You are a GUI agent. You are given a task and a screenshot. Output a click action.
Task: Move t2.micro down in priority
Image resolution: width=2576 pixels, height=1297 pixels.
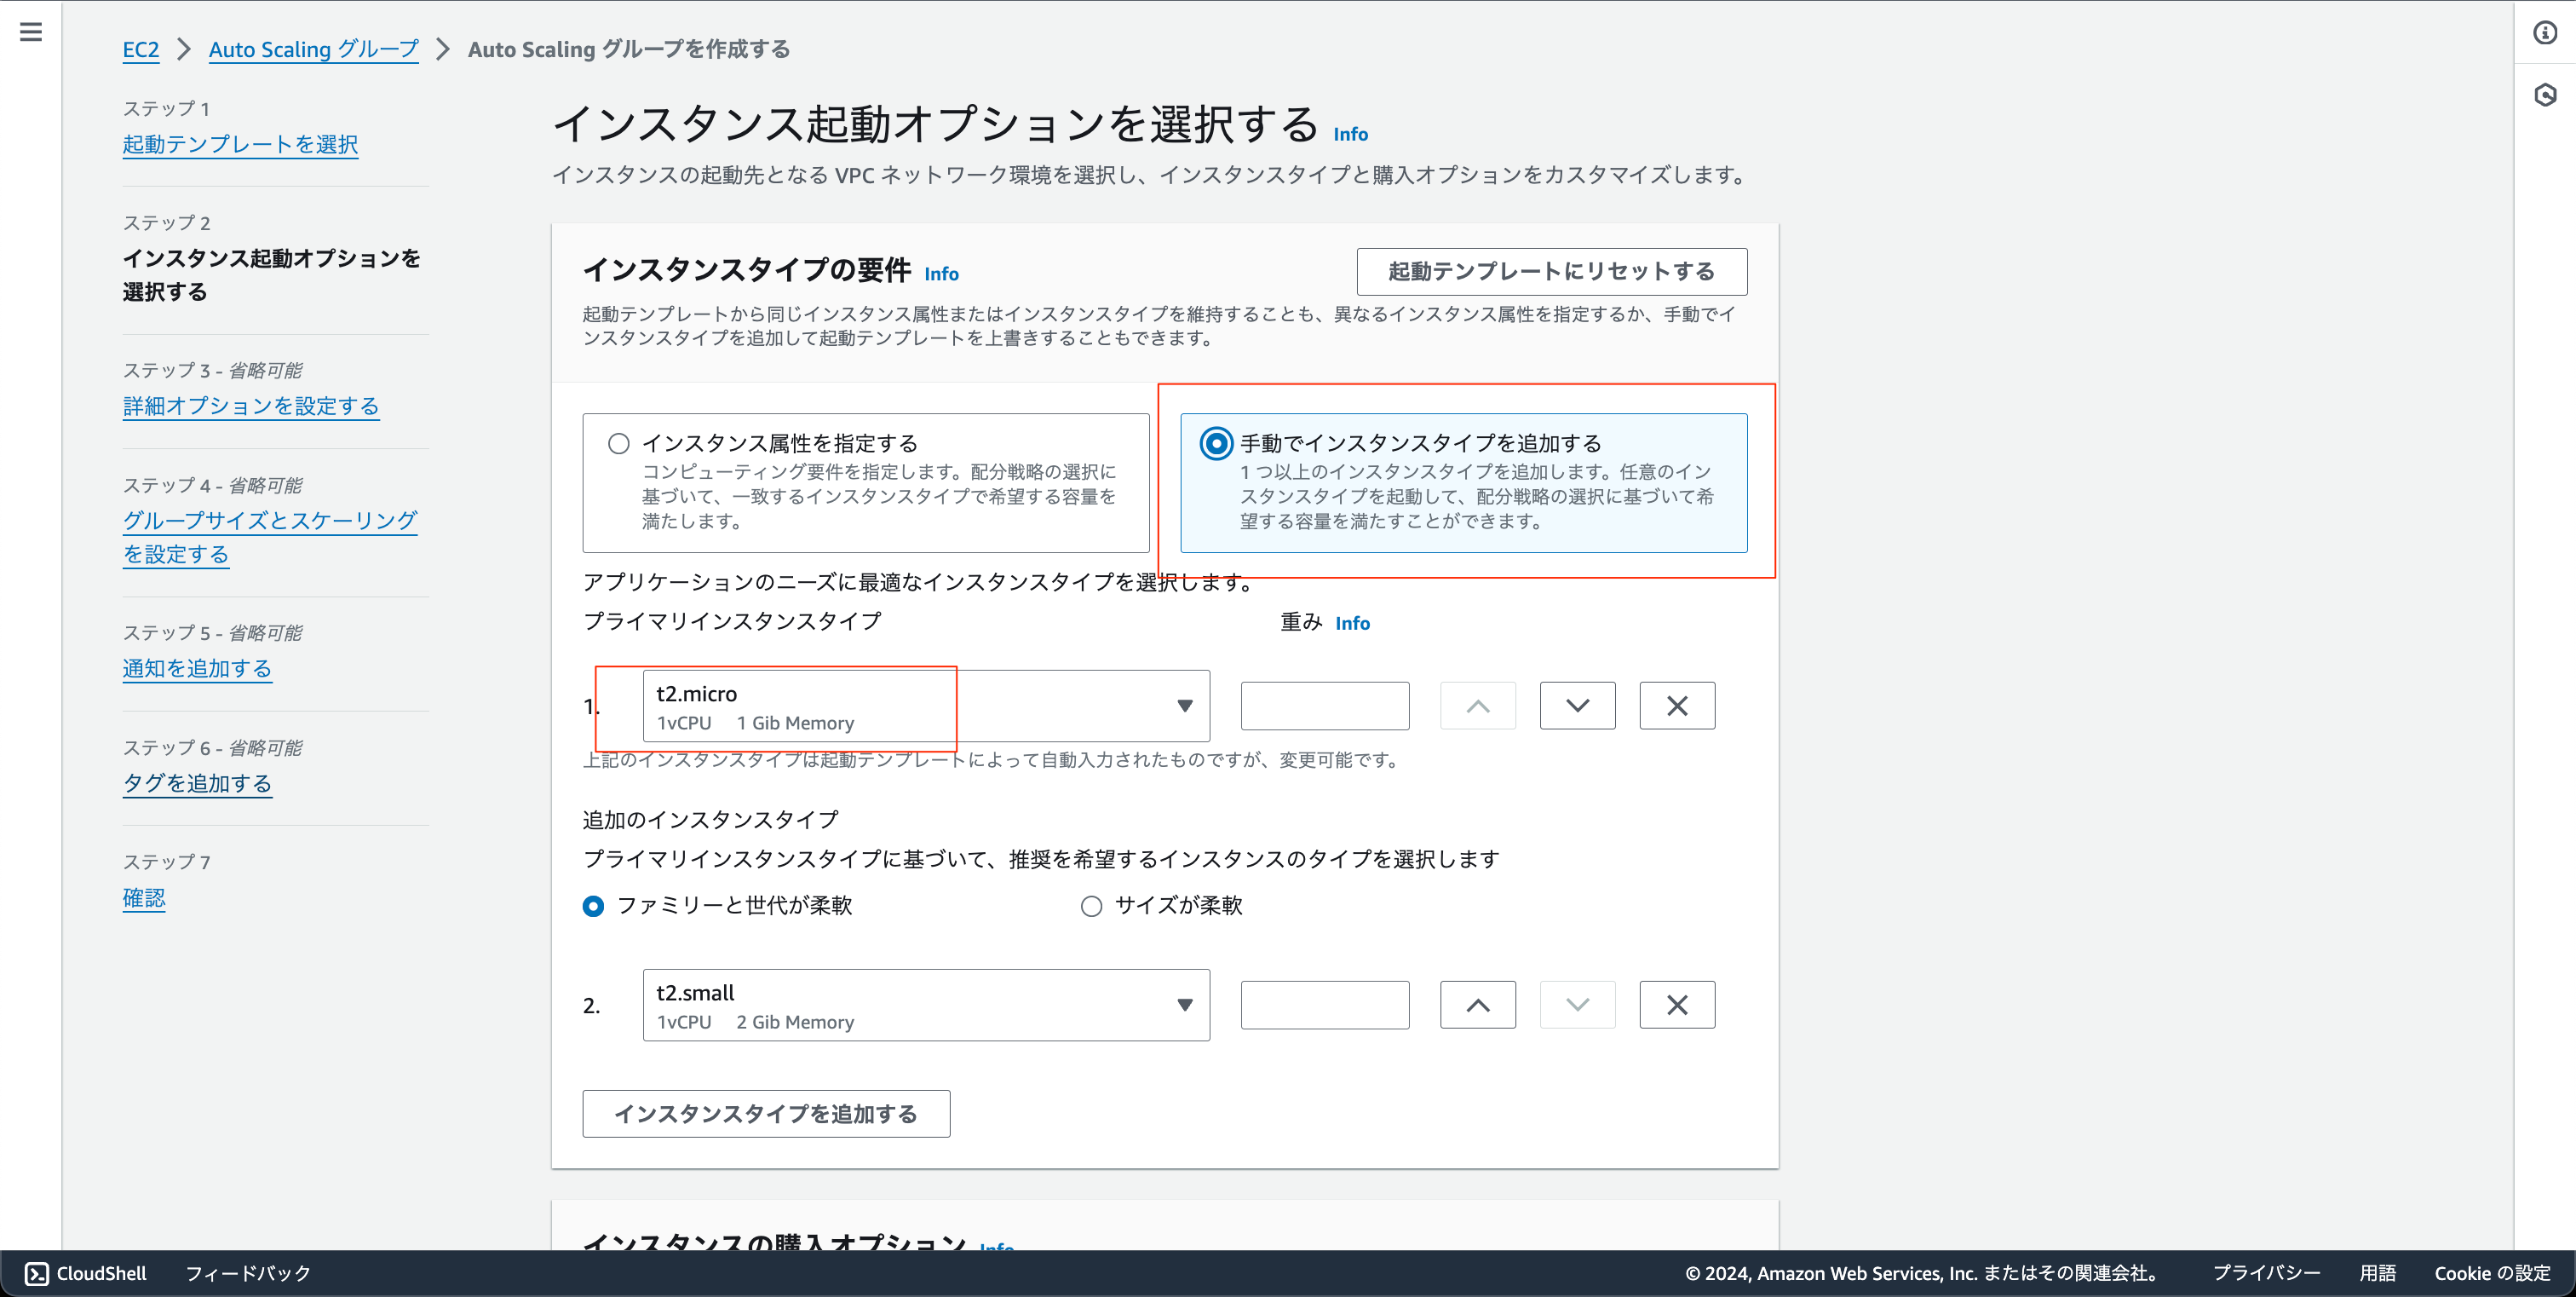tap(1577, 705)
